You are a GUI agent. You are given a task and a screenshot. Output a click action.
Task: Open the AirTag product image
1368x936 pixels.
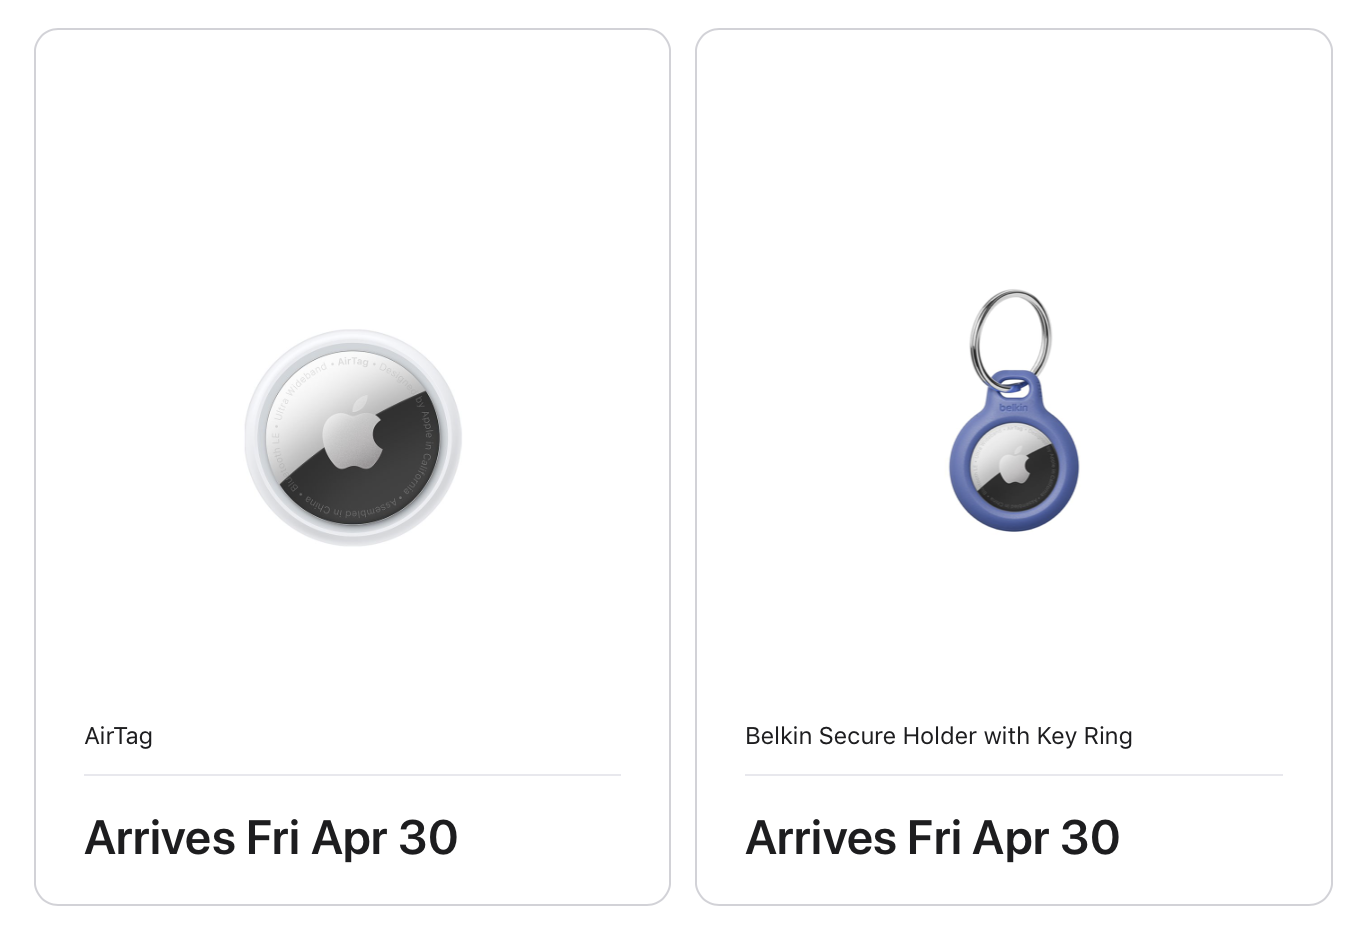[x=353, y=437]
